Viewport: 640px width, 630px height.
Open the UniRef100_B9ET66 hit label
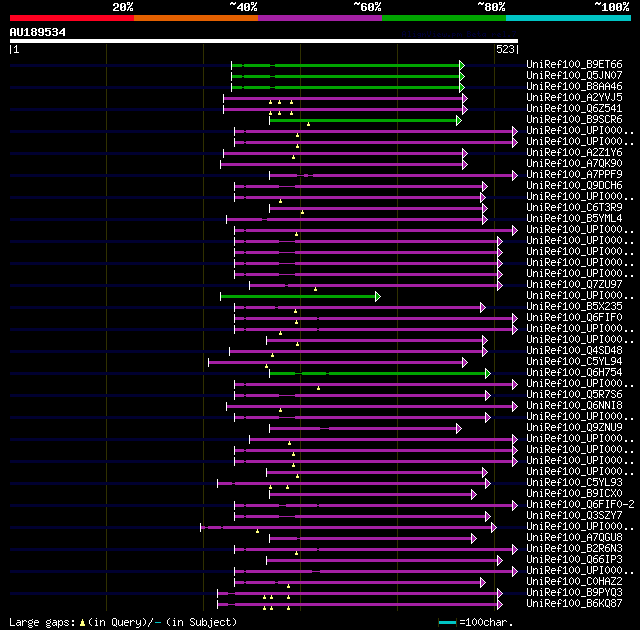(574, 64)
